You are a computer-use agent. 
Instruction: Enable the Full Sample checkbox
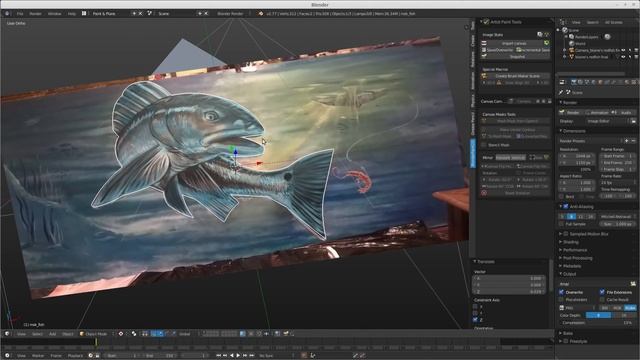click(x=562, y=224)
